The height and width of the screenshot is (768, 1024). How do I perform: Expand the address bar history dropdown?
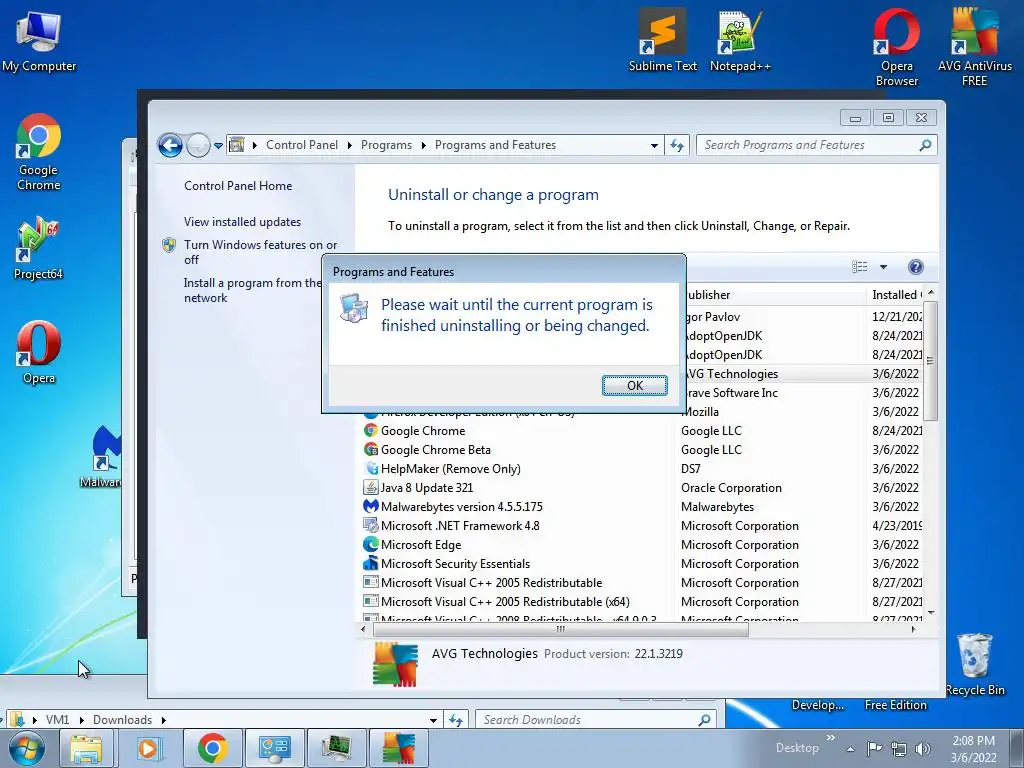point(654,146)
